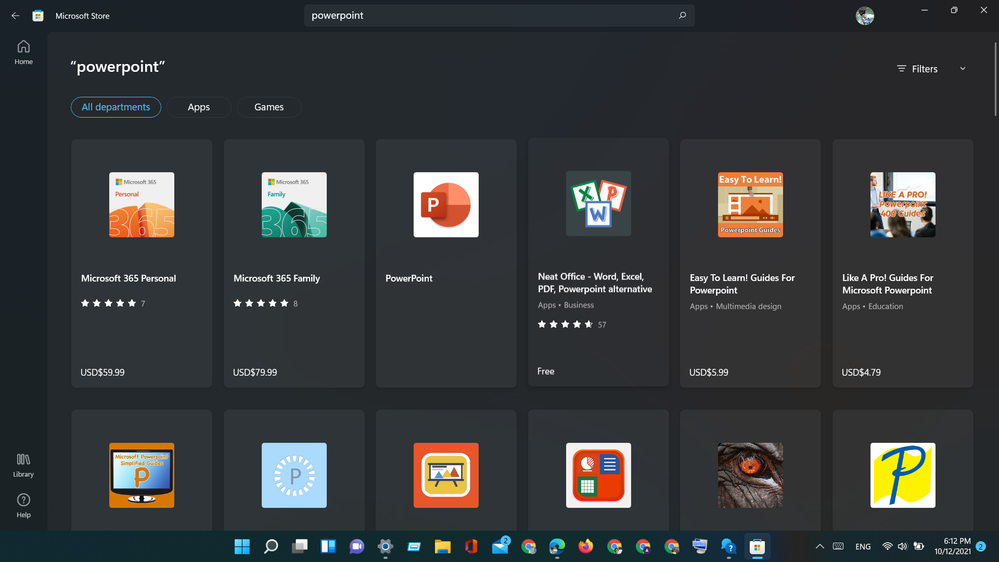Open the PowerPoint app icon
This screenshot has width=999, height=562.
[x=446, y=205]
